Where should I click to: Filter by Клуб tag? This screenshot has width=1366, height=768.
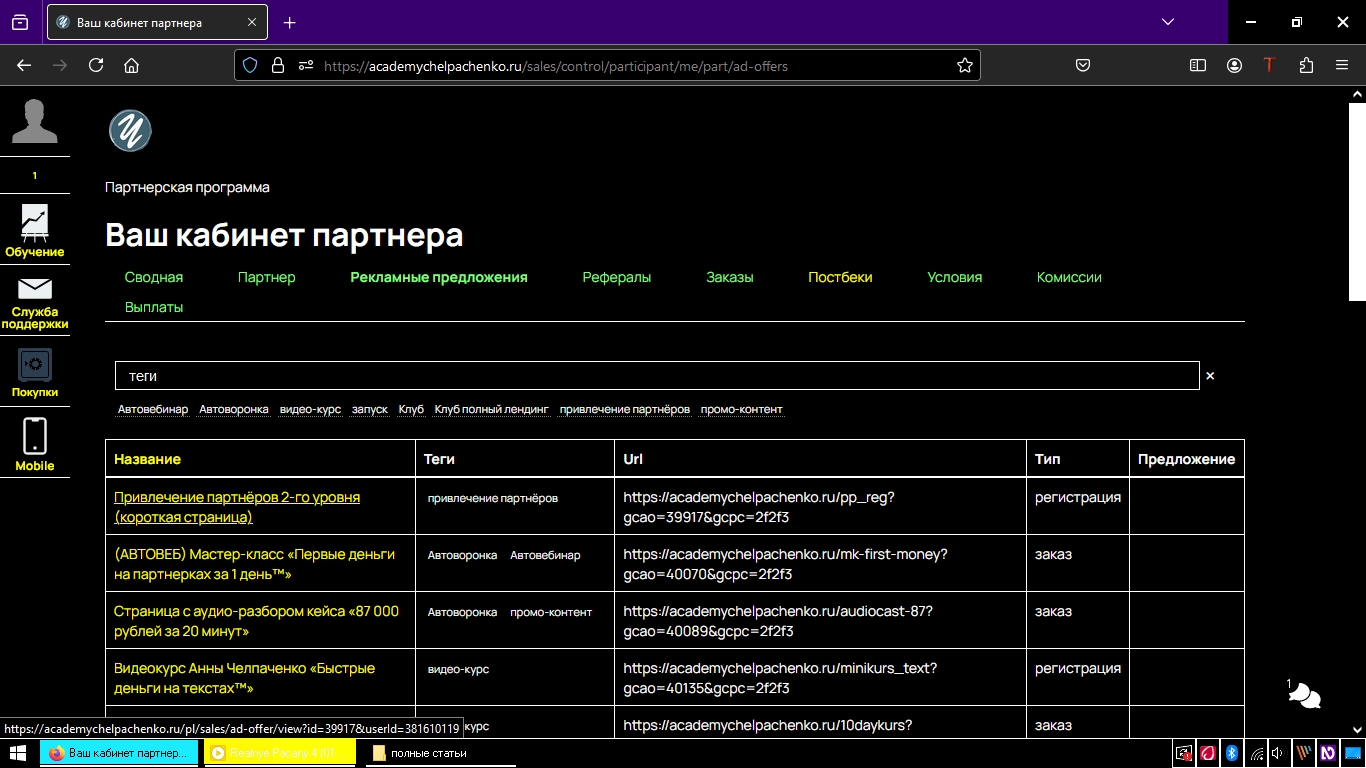click(411, 409)
